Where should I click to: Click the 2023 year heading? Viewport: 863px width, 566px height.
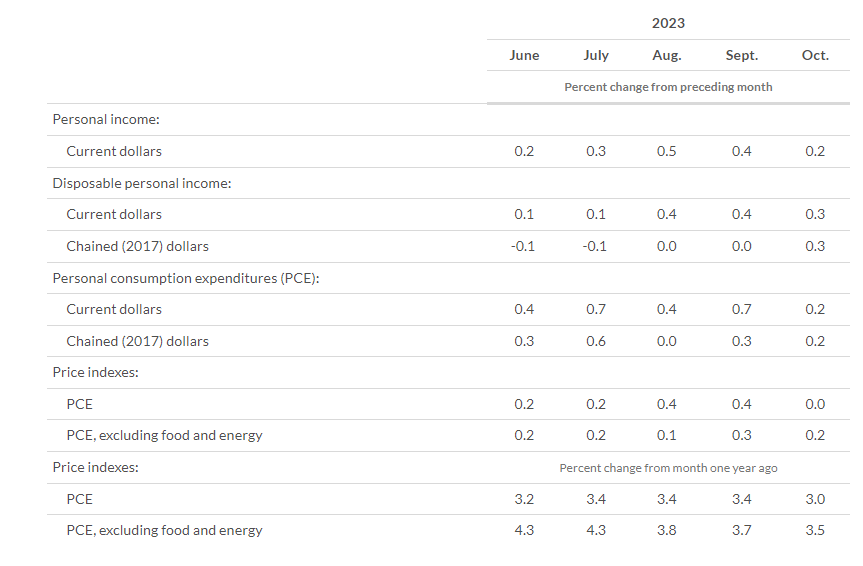[668, 23]
